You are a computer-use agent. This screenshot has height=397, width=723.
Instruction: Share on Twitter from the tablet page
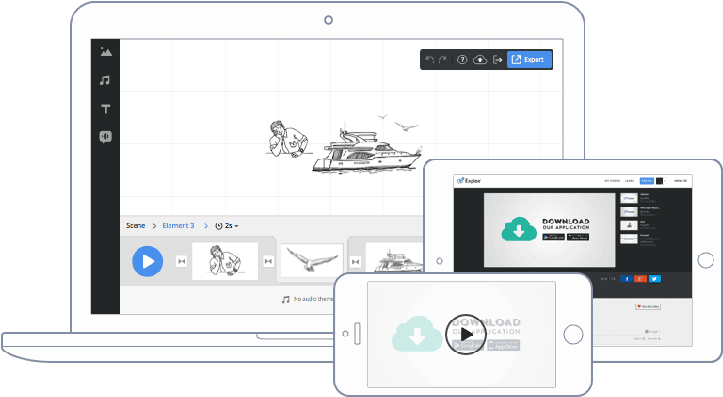[655, 278]
